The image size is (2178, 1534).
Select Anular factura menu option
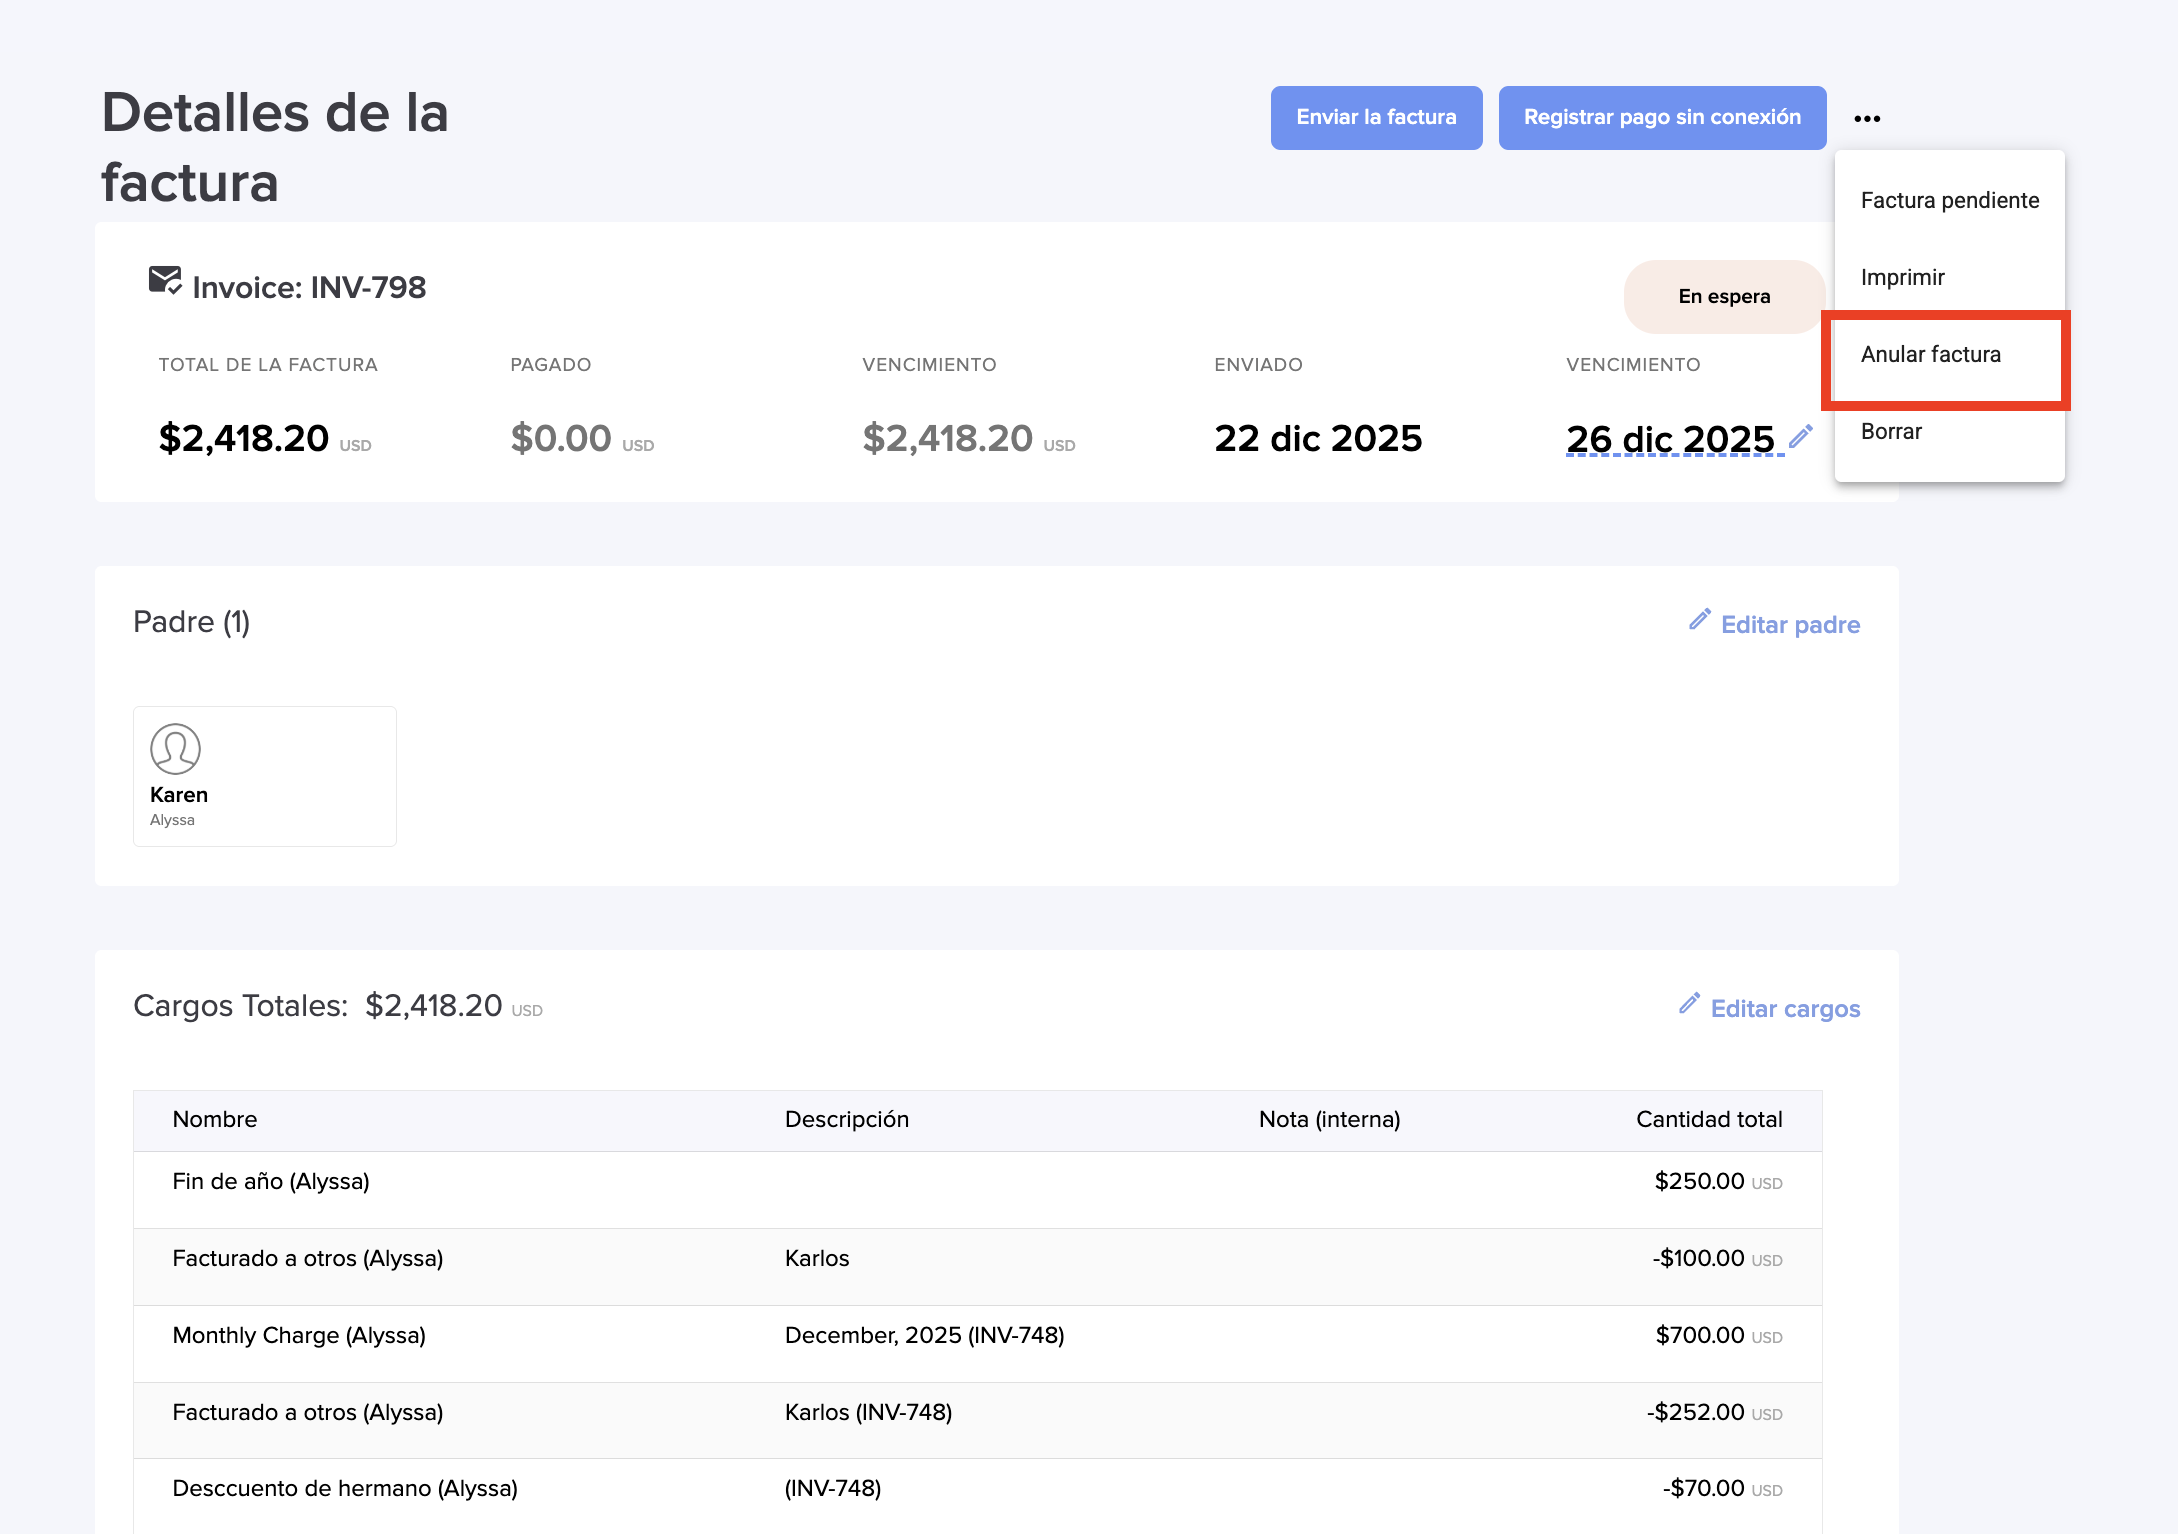coord(1930,354)
